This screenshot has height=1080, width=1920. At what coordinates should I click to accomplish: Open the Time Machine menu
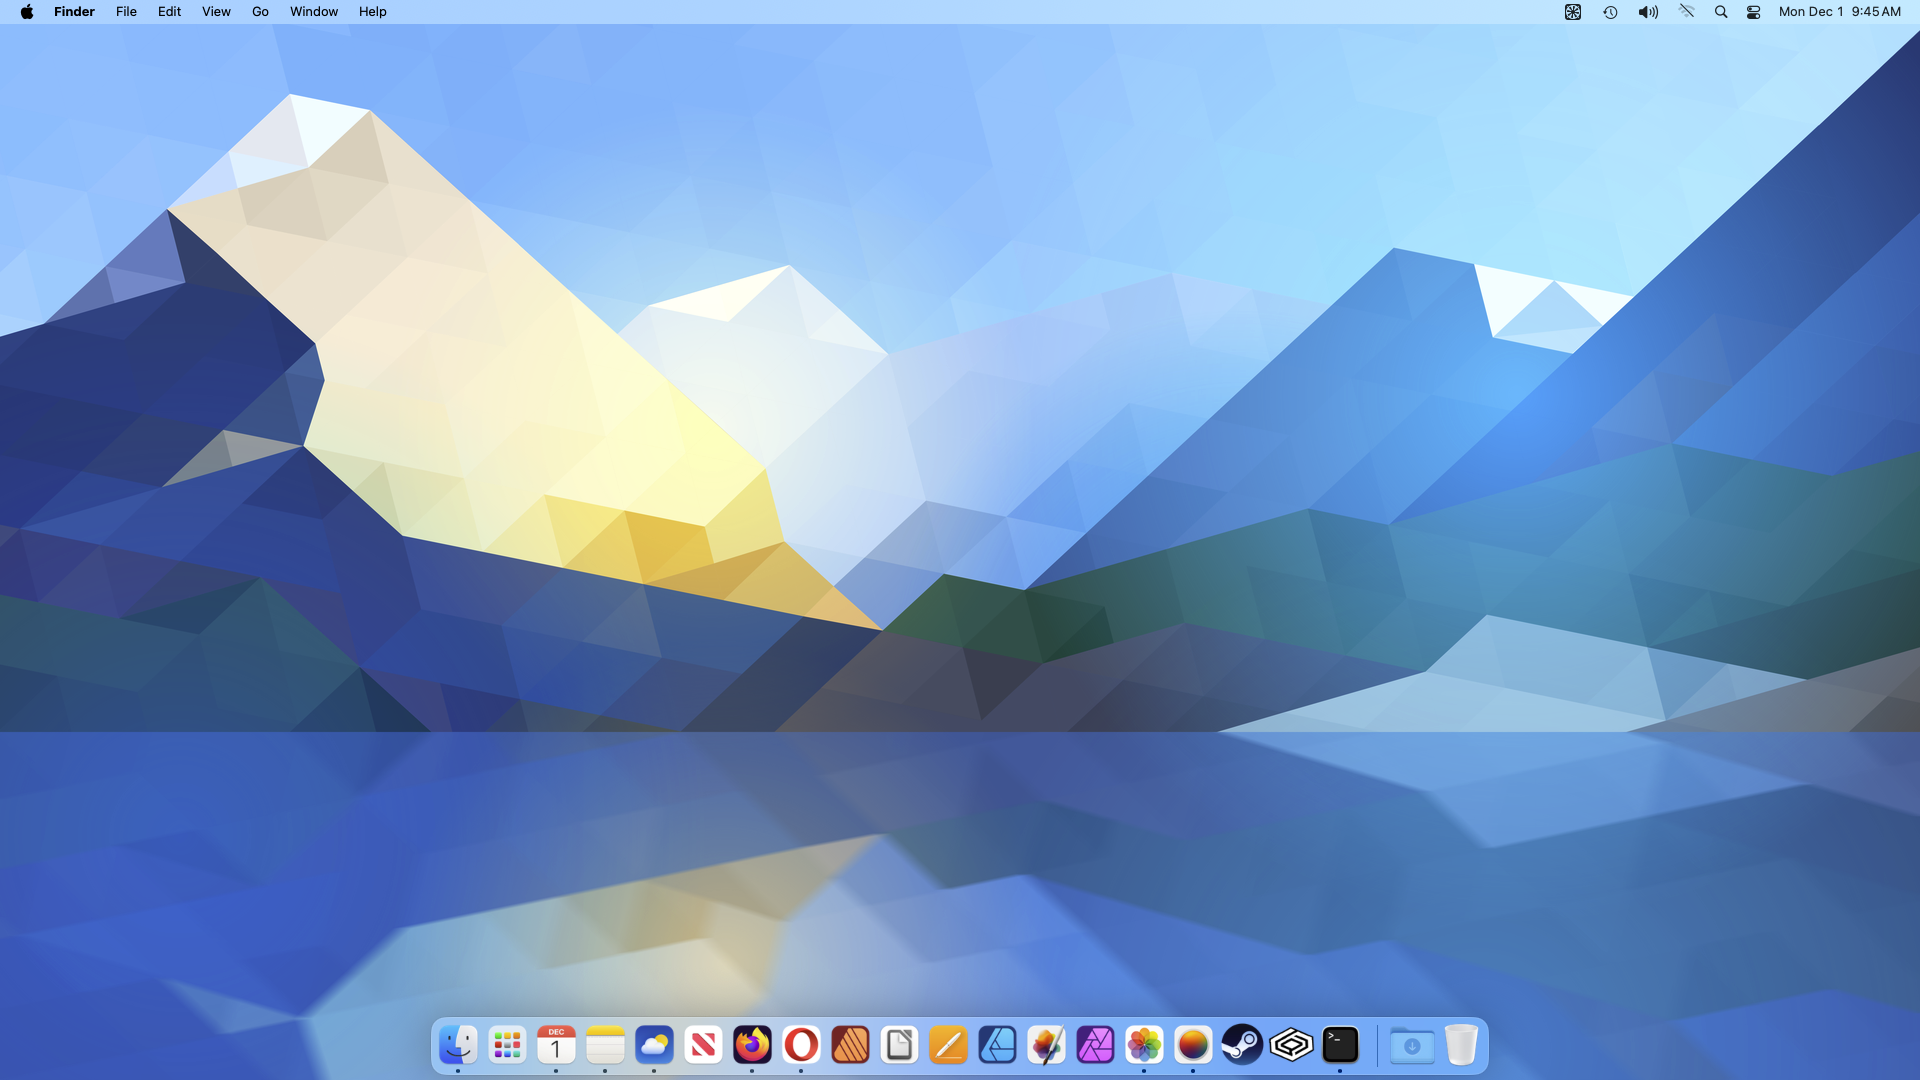(x=1610, y=12)
